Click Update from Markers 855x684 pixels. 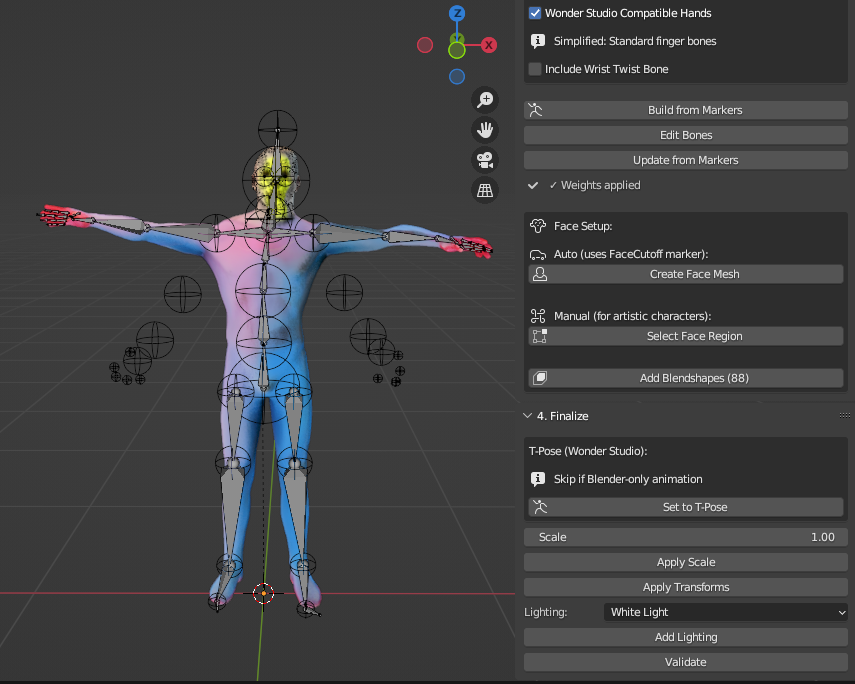685,160
